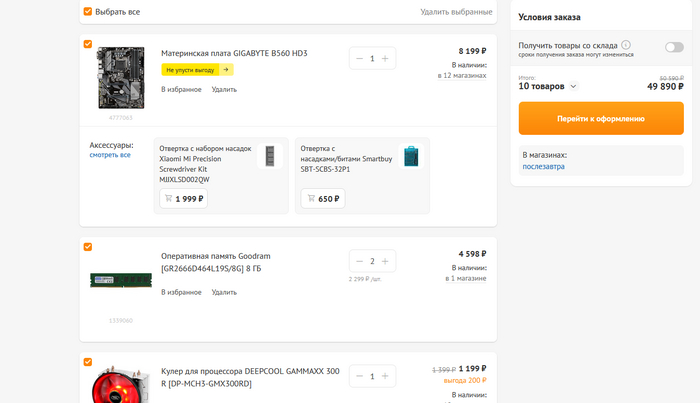Add Xiaomi screwdriver kit to cart for 1 999 ₽
The image size is (700, 403).
click(183, 198)
